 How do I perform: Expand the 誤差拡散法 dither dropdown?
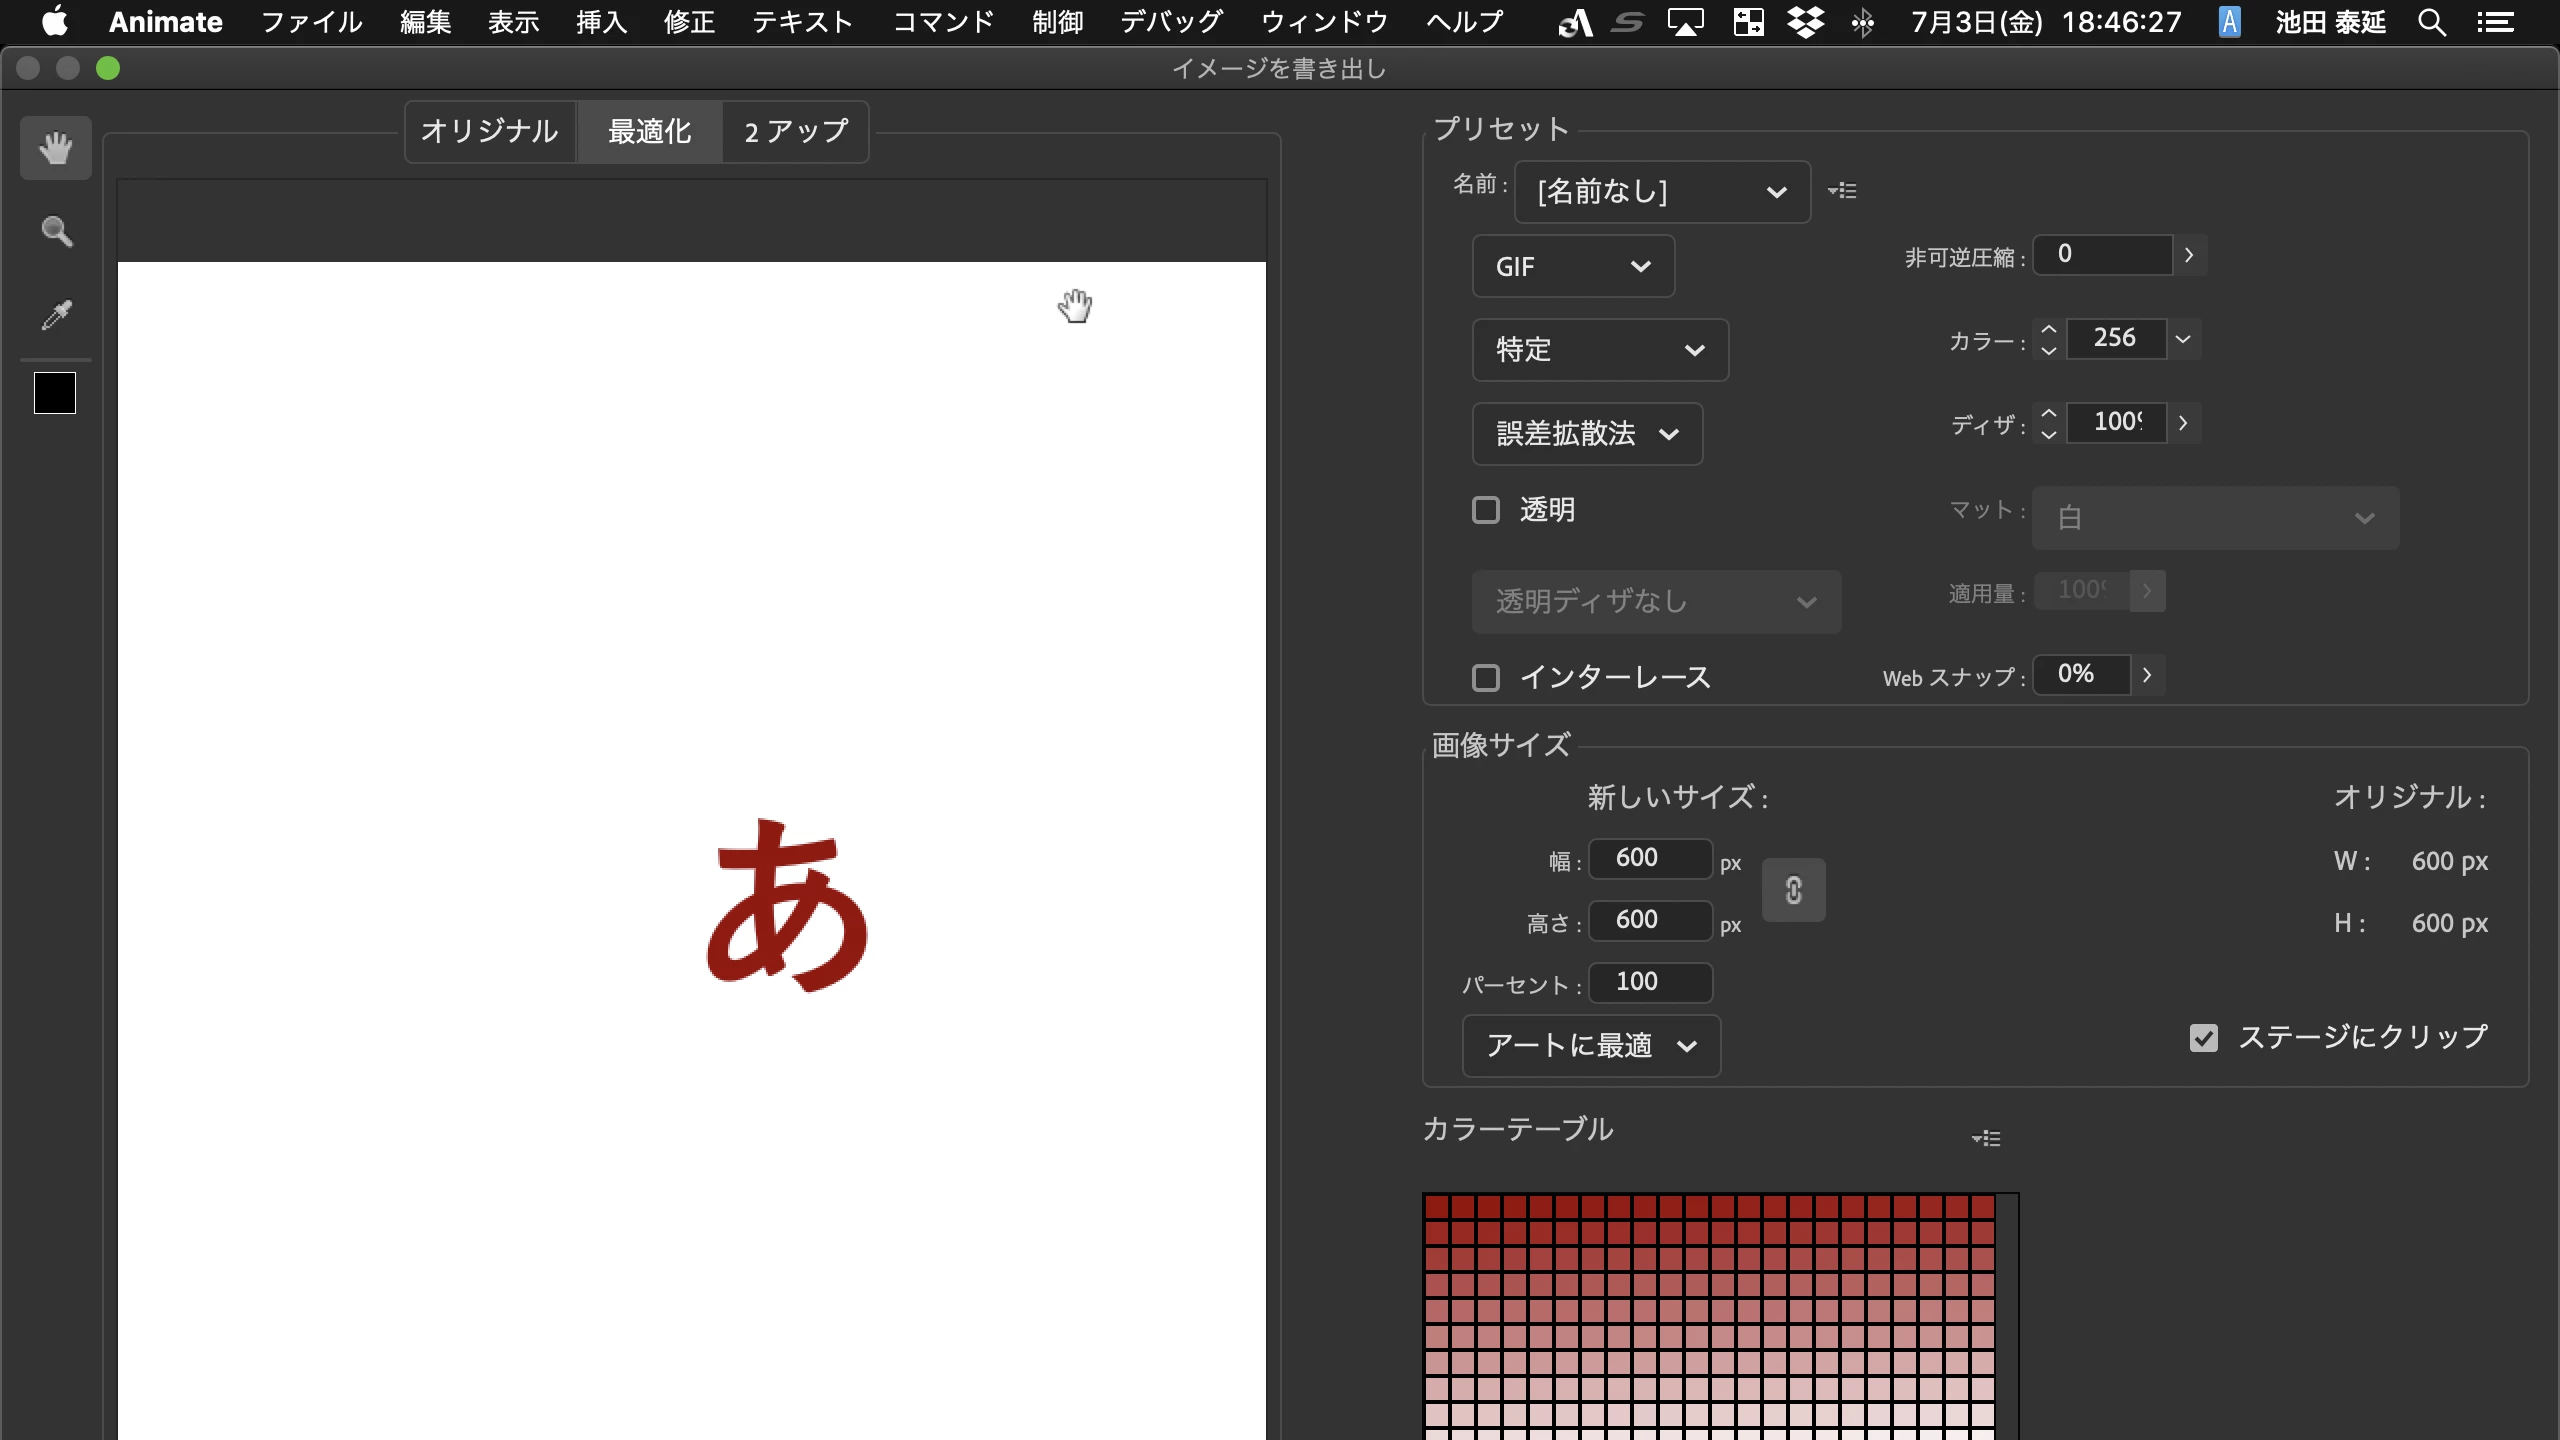click(1587, 434)
